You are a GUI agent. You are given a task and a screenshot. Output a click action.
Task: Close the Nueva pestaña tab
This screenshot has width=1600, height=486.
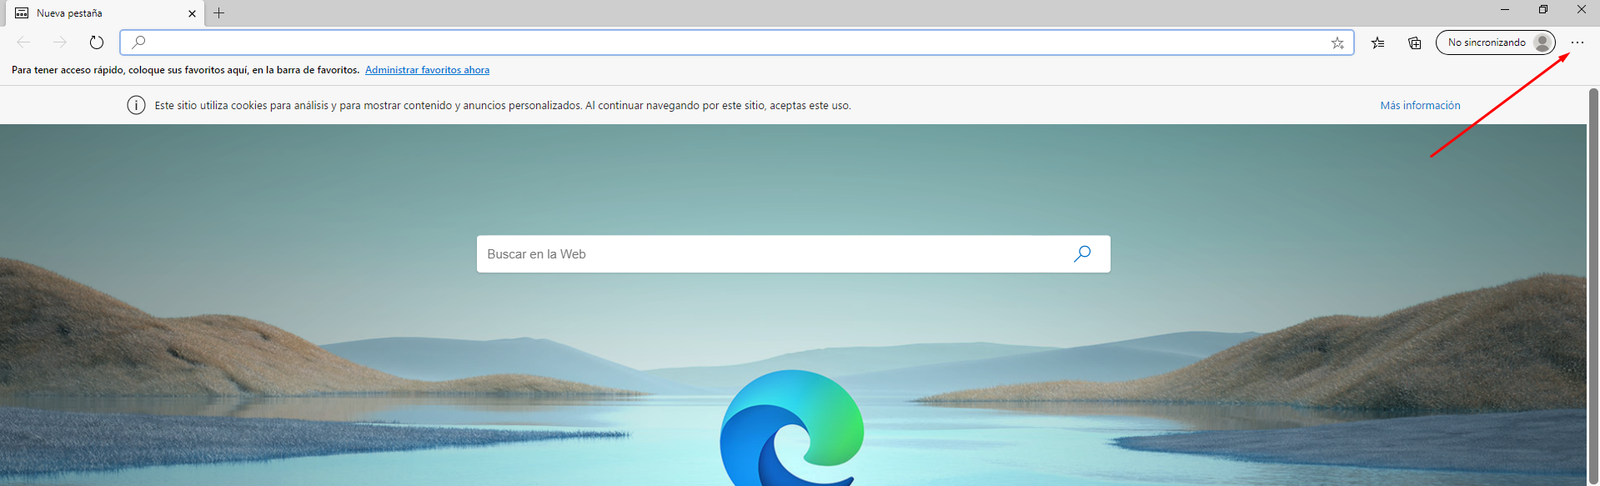tap(192, 14)
